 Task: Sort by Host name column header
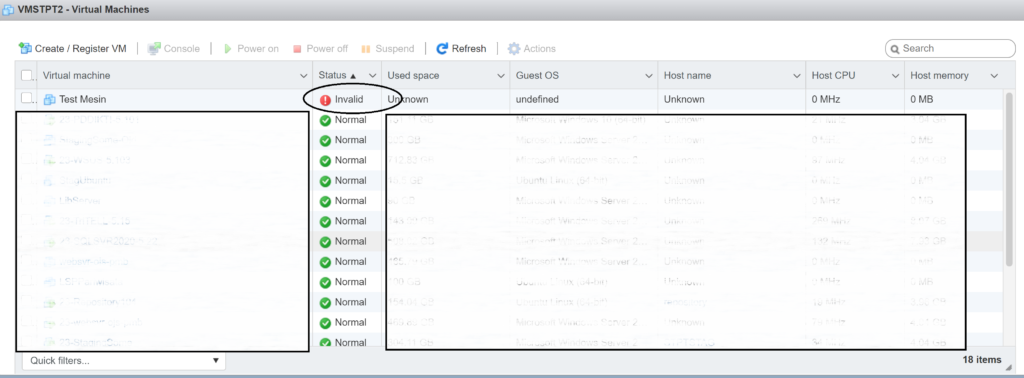pos(687,76)
